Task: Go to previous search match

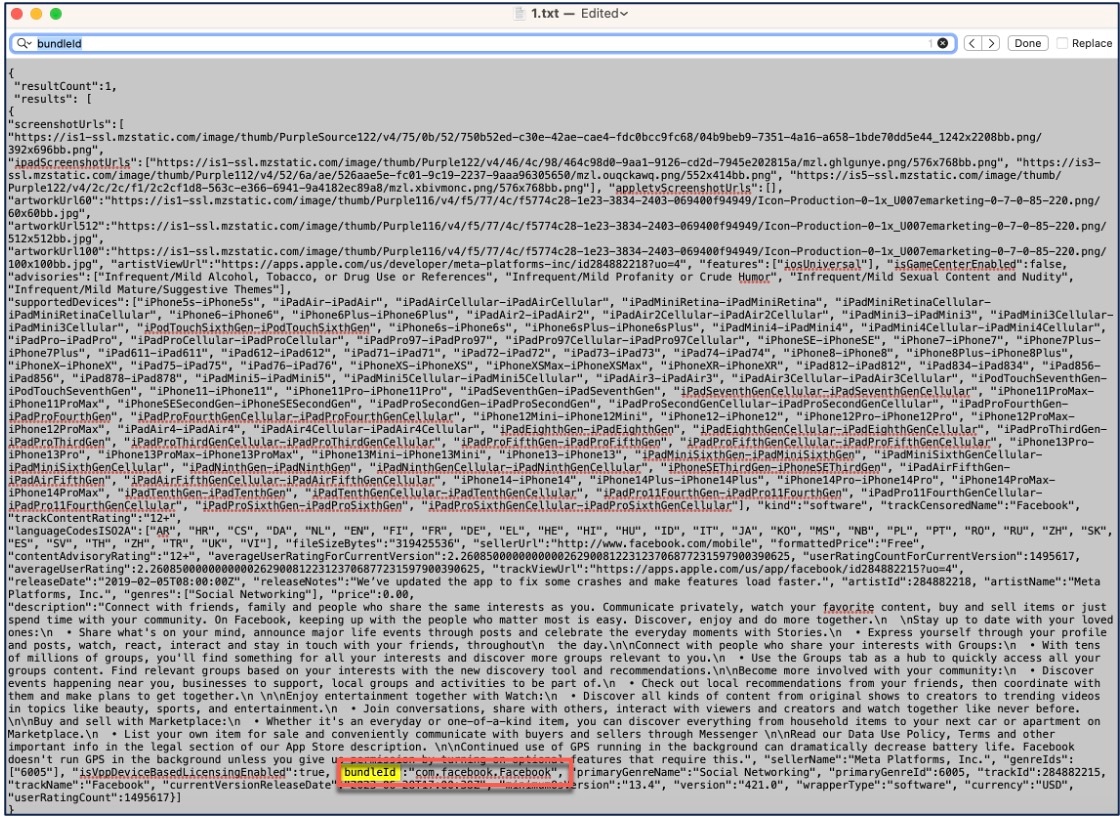Action: [x=973, y=44]
